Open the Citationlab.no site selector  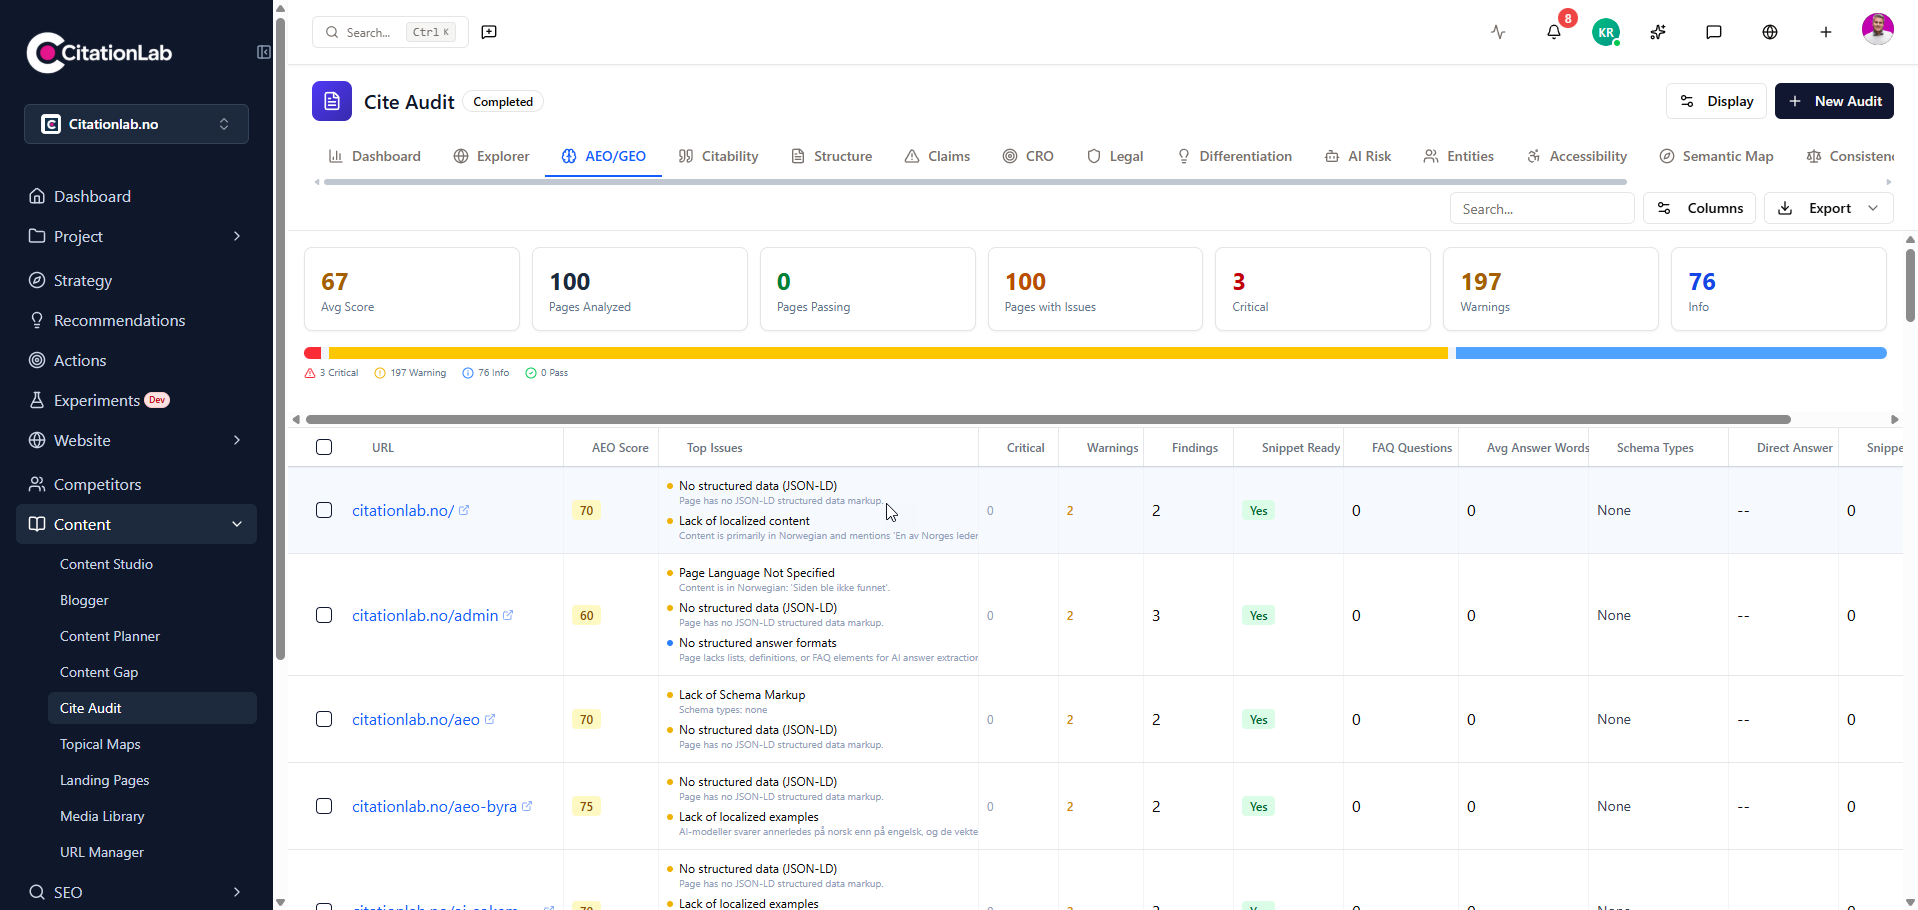pos(136,124)
